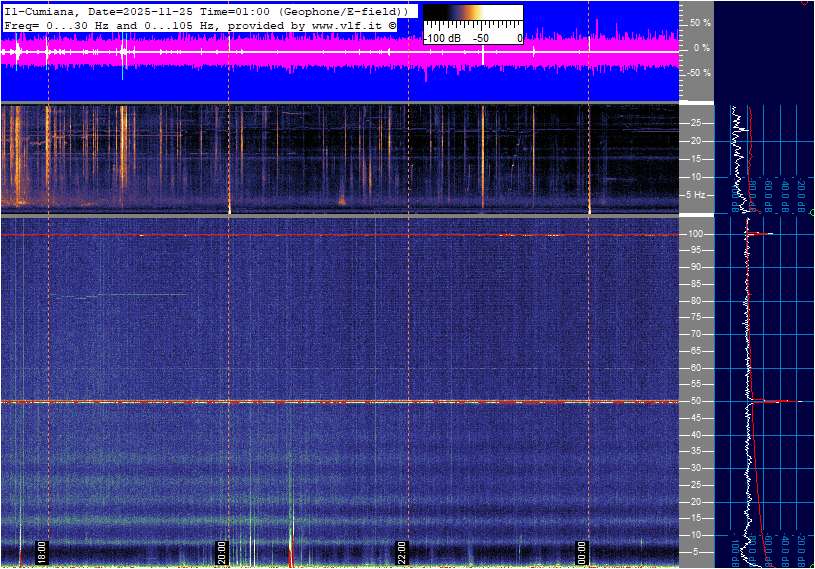
Task: Click the green circle marker at right edge
Action: (x=811, y=213)
